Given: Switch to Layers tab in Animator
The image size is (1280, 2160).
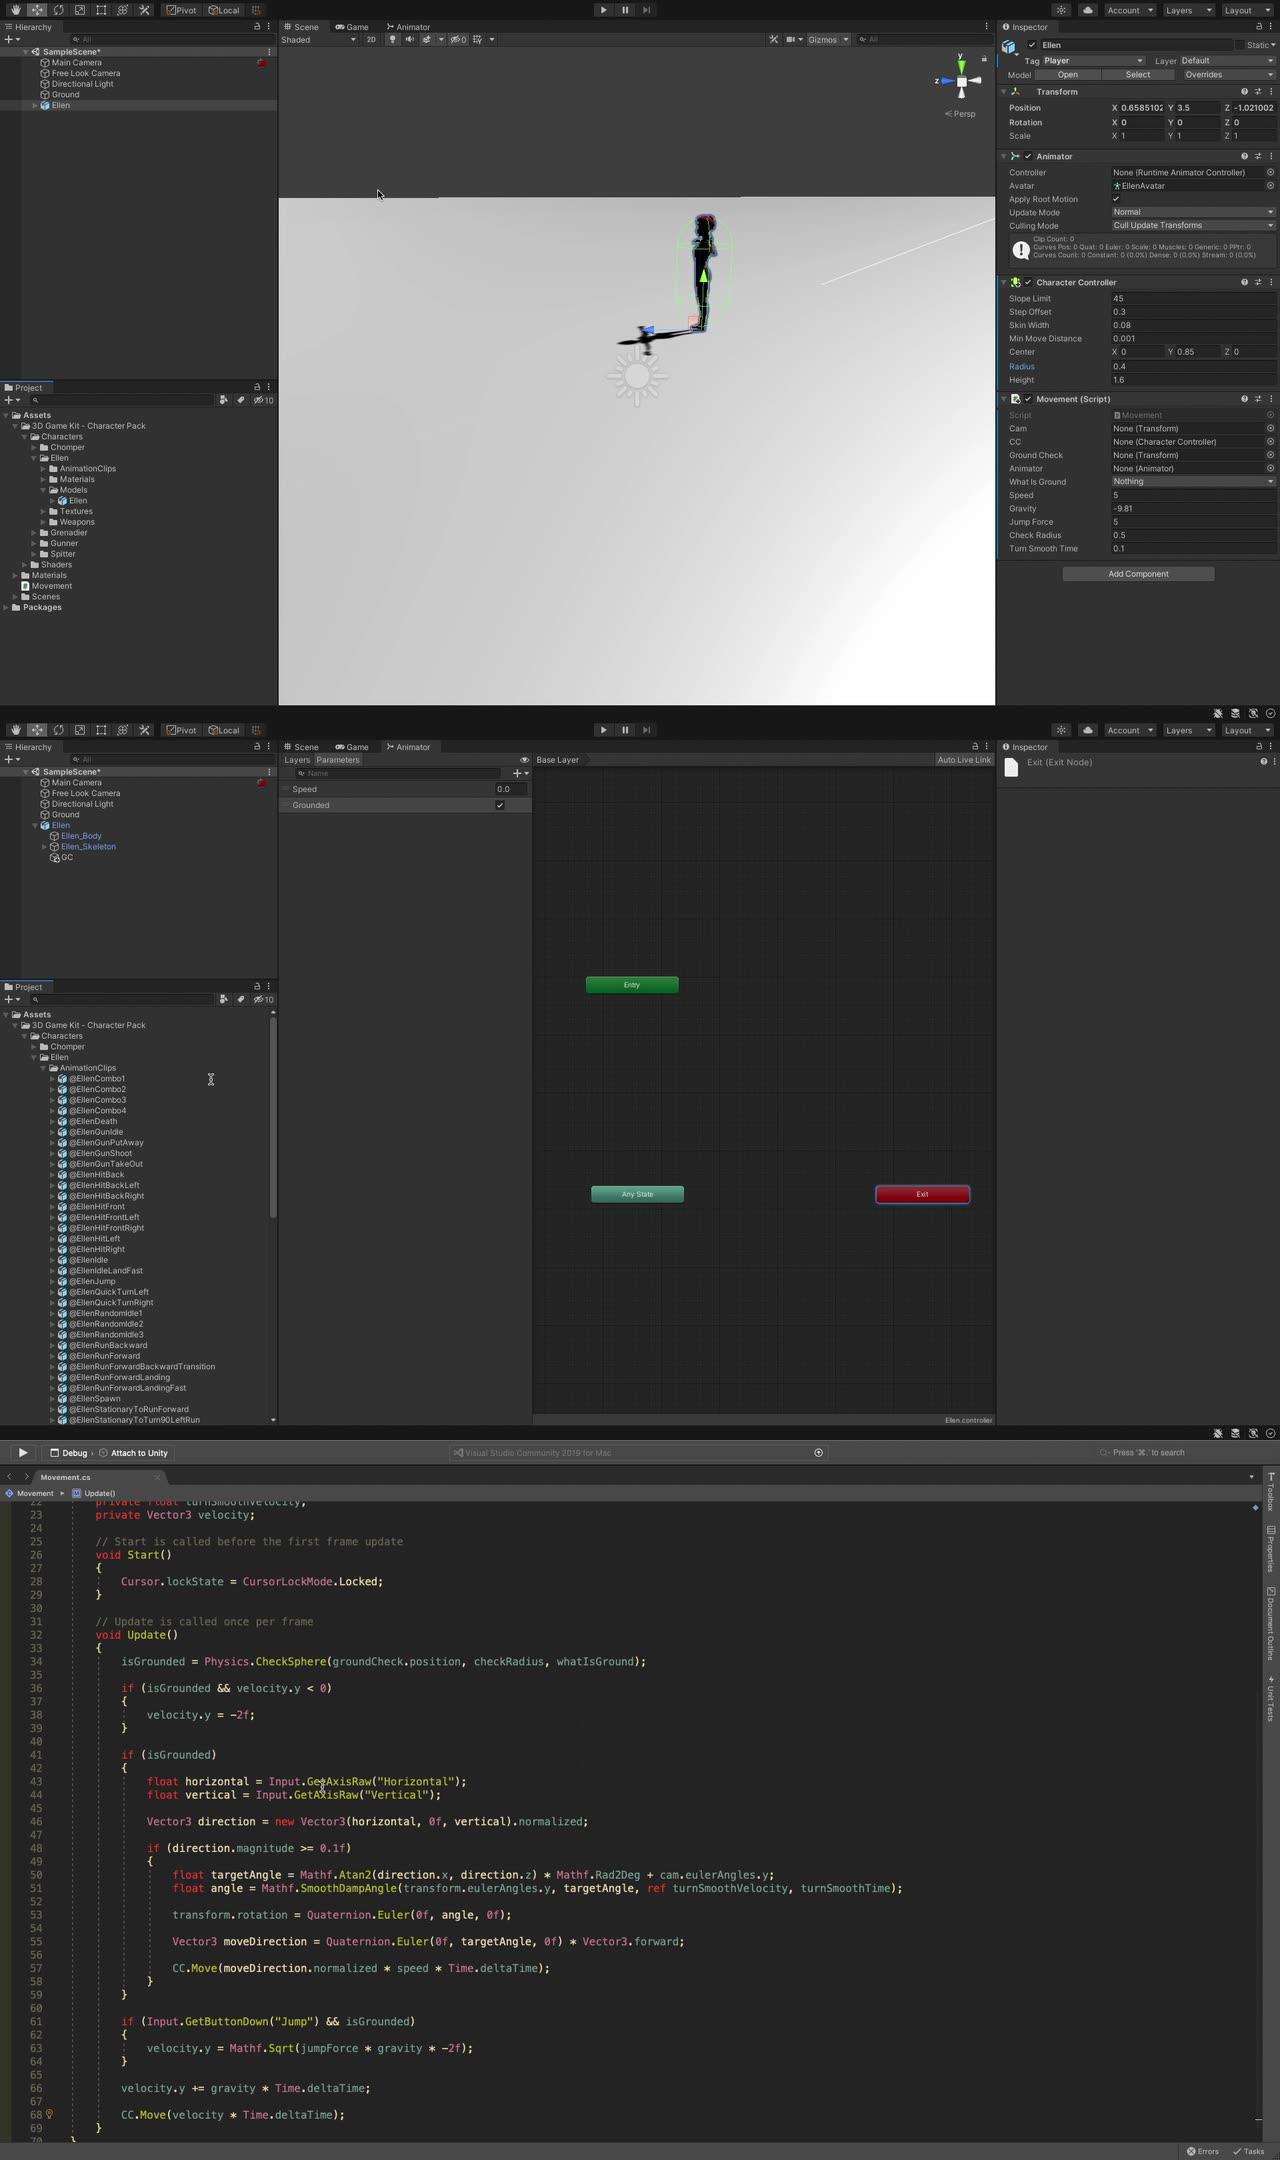Looking at the screenshot, I should pyautogui.click(x=297, y=760).
